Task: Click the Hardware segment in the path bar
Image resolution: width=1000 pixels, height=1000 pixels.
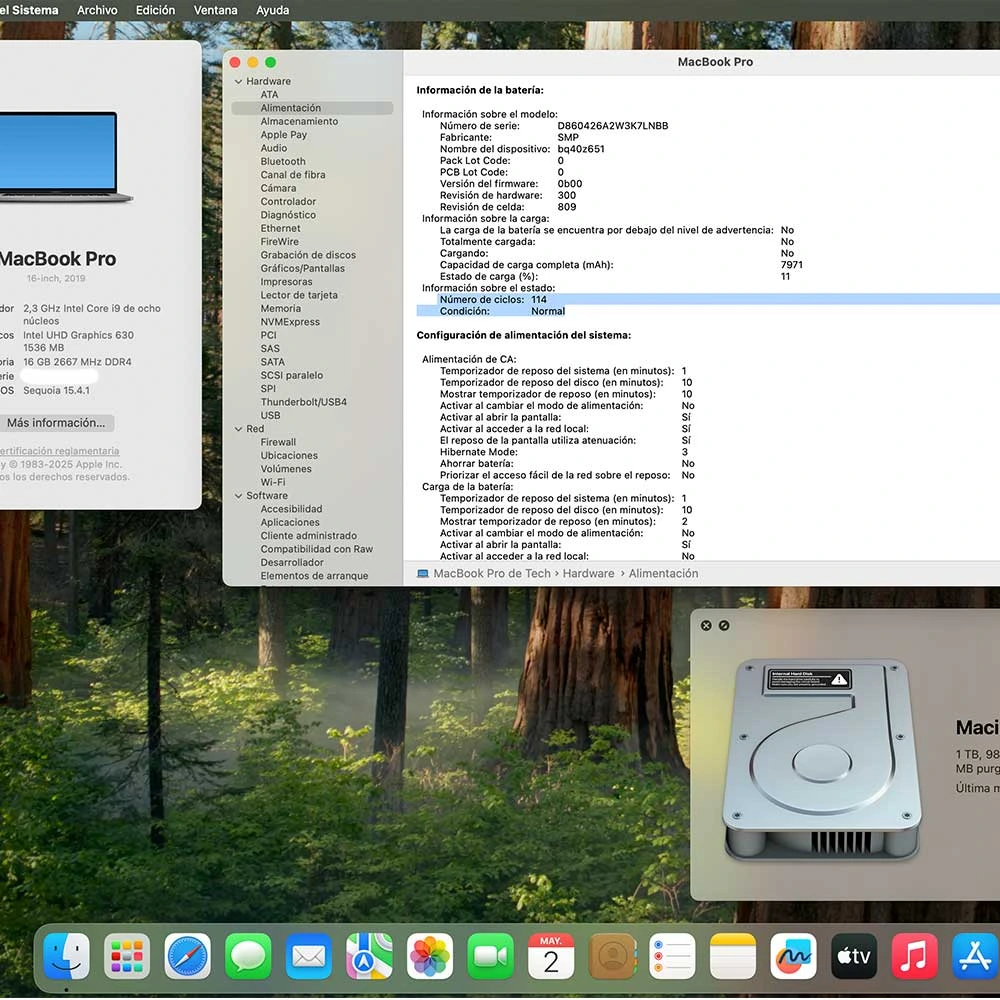Action: pyautogui.click(x=589, y=573)
